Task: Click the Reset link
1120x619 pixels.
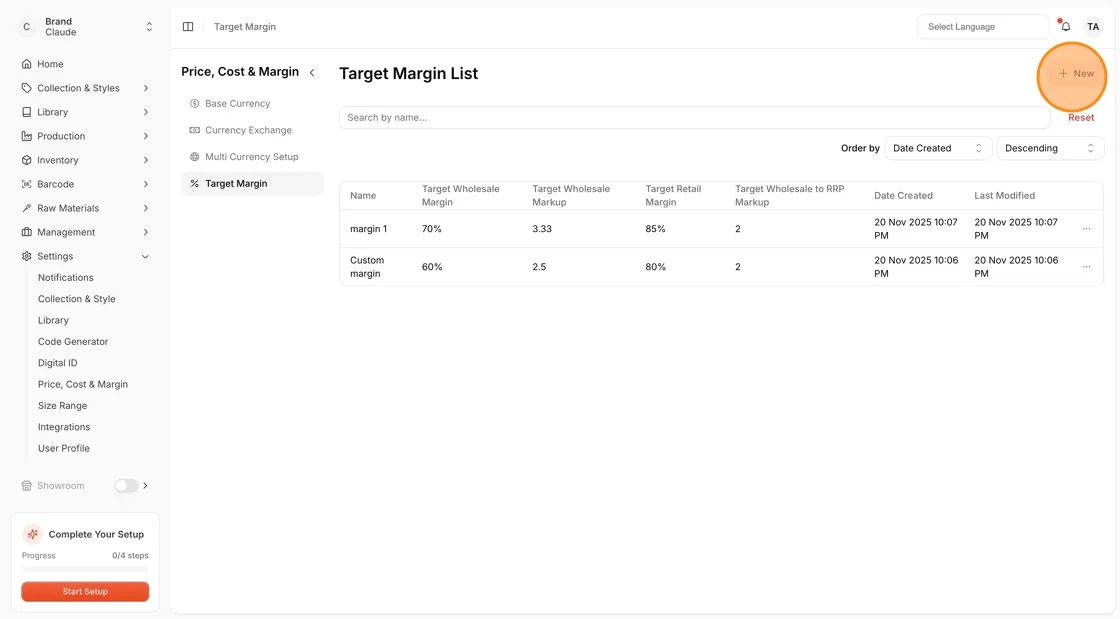Action: (1081, 118)
